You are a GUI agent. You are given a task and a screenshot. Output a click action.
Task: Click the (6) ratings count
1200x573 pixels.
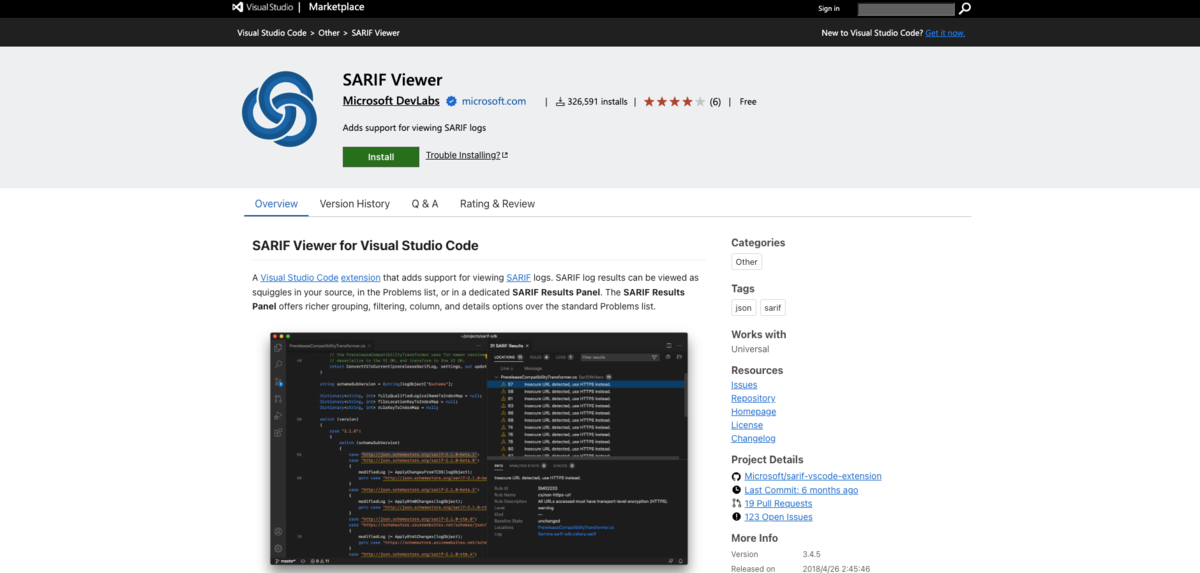click(715, 101)
